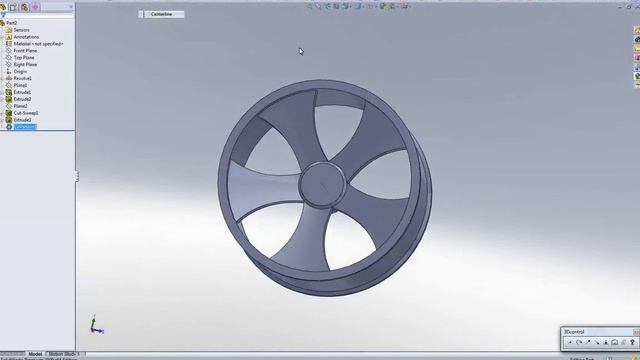Switch to the Model tab
This screenshot has height=360, width=640.
pos(35,354)
